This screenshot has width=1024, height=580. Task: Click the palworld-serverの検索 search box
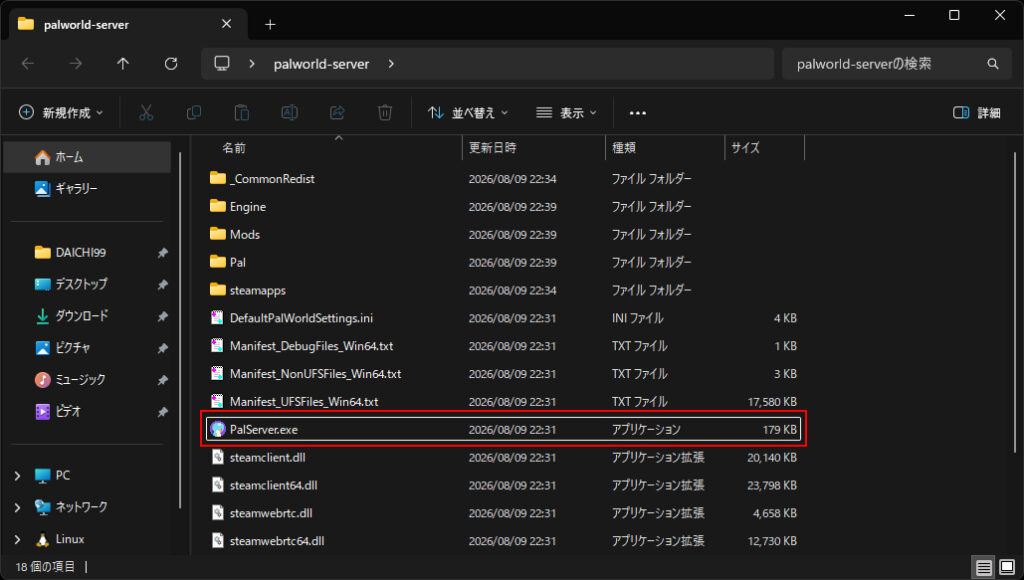point(897,64)
